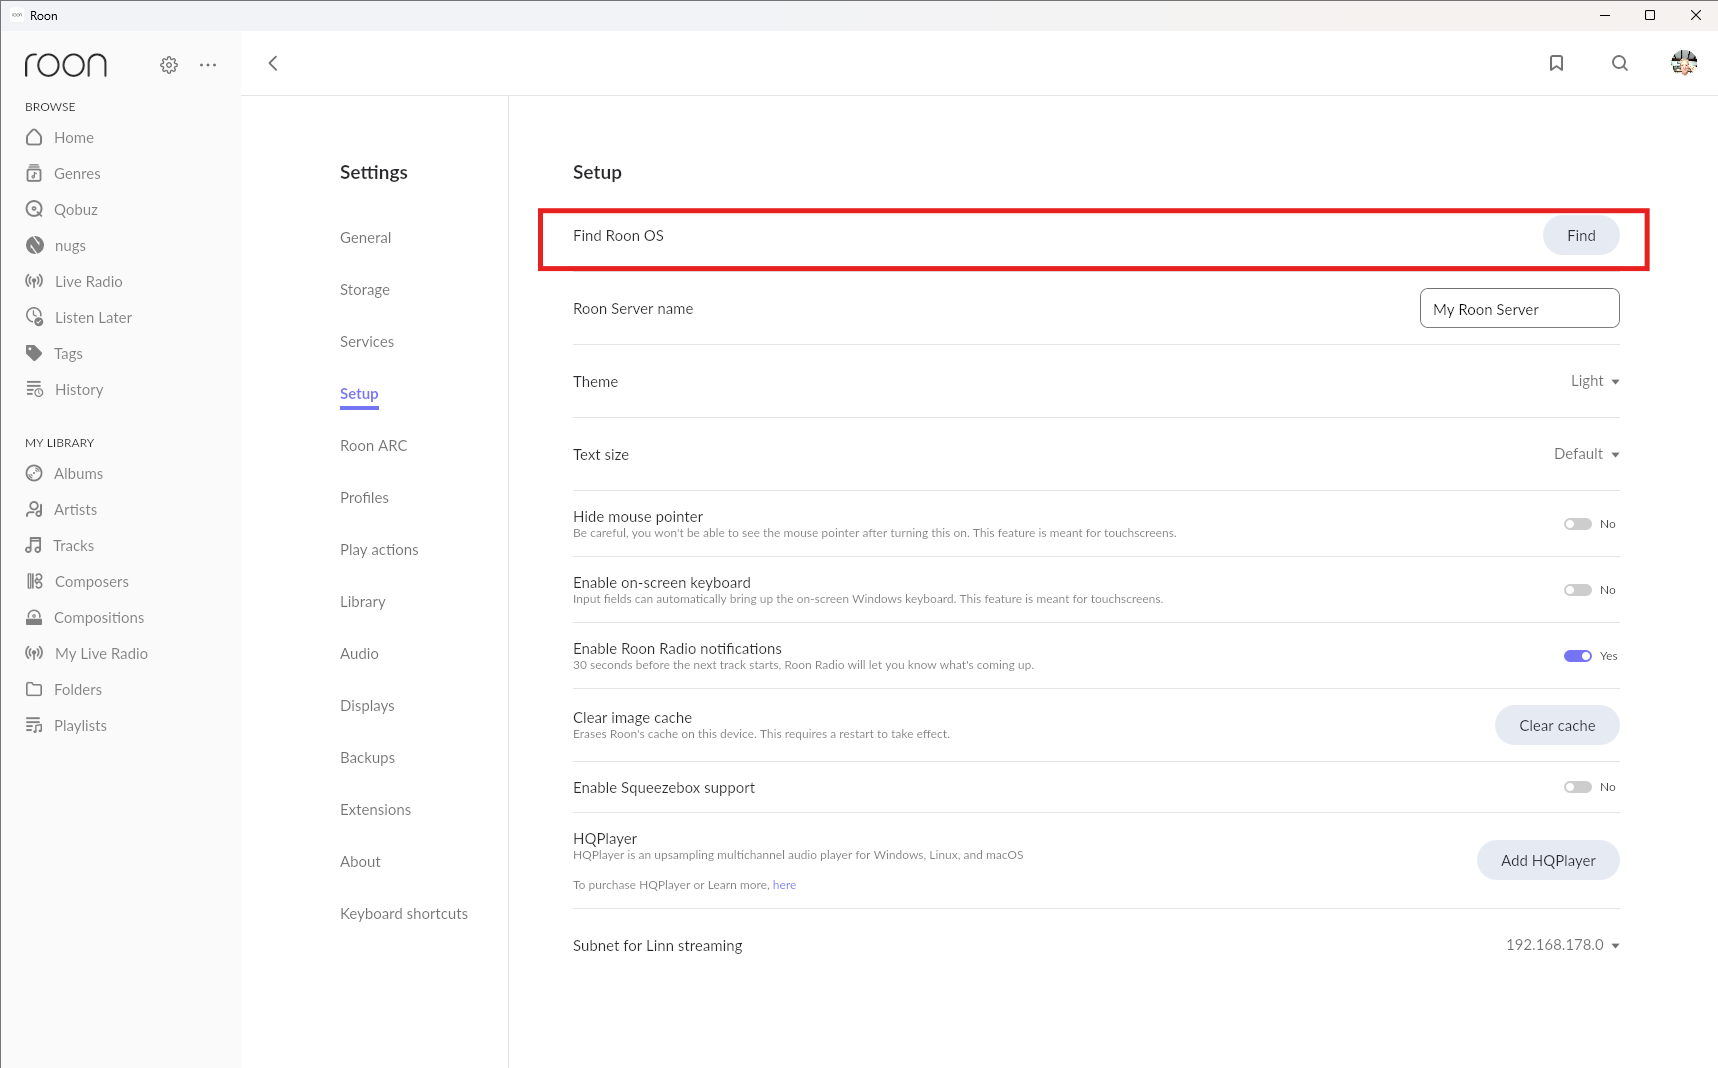Expand the Linn streaming subnet dropdown
The image size is (1718, 1068).
[x=1562, y=945]
